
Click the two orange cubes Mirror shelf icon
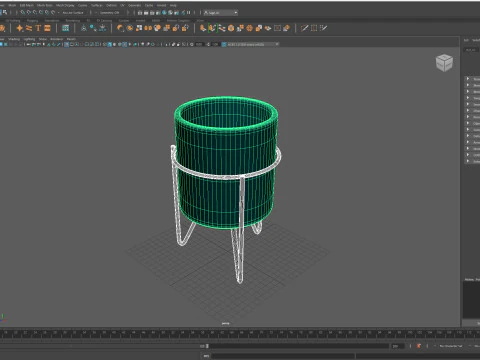point(148,28)
